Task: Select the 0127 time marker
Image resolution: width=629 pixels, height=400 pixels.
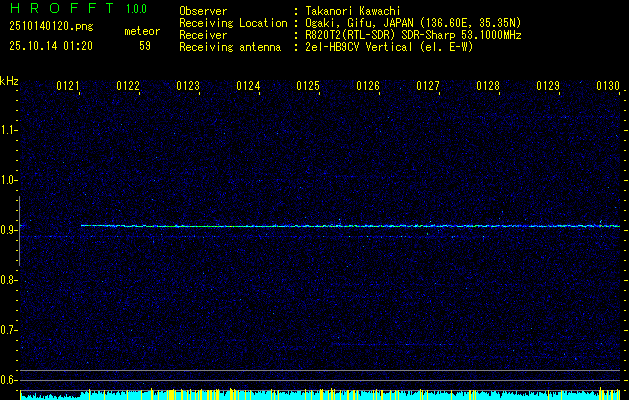Action: pos(428,87)
